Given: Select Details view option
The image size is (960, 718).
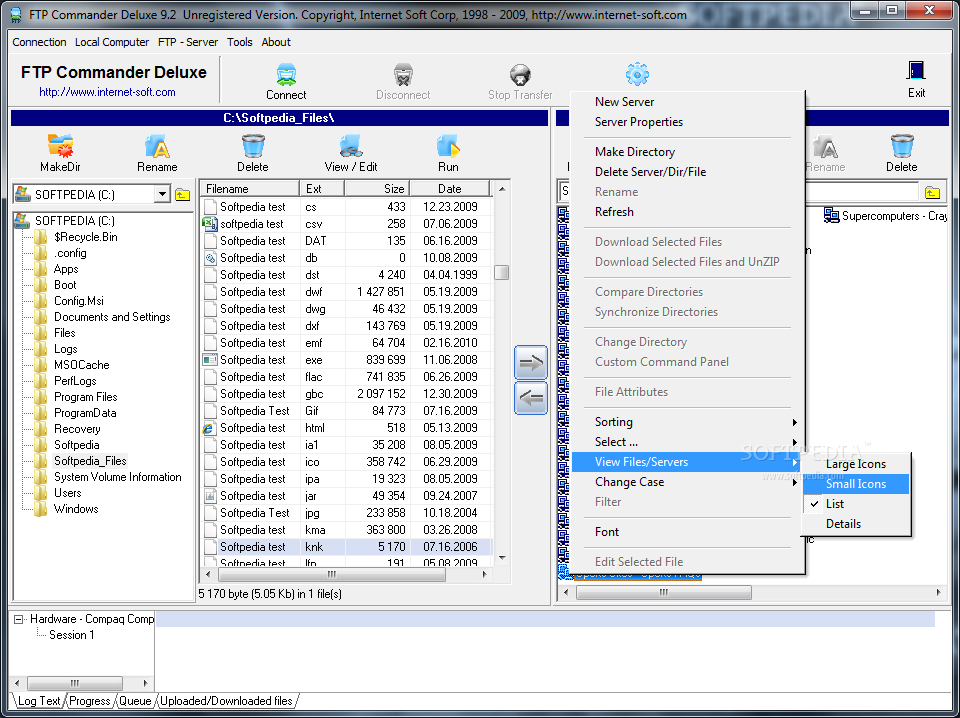Looking at the screenshot, I should click(x=855, y=524).
